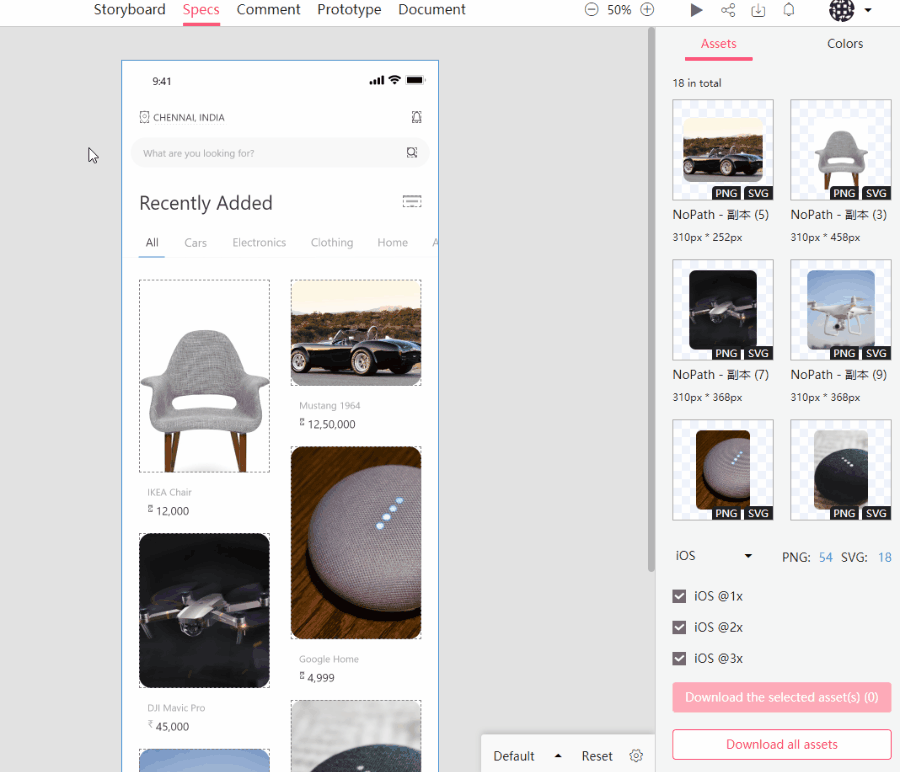
Task: Click the DJI Mavic Pro image in mockup
Action: (x=204, y=610)
